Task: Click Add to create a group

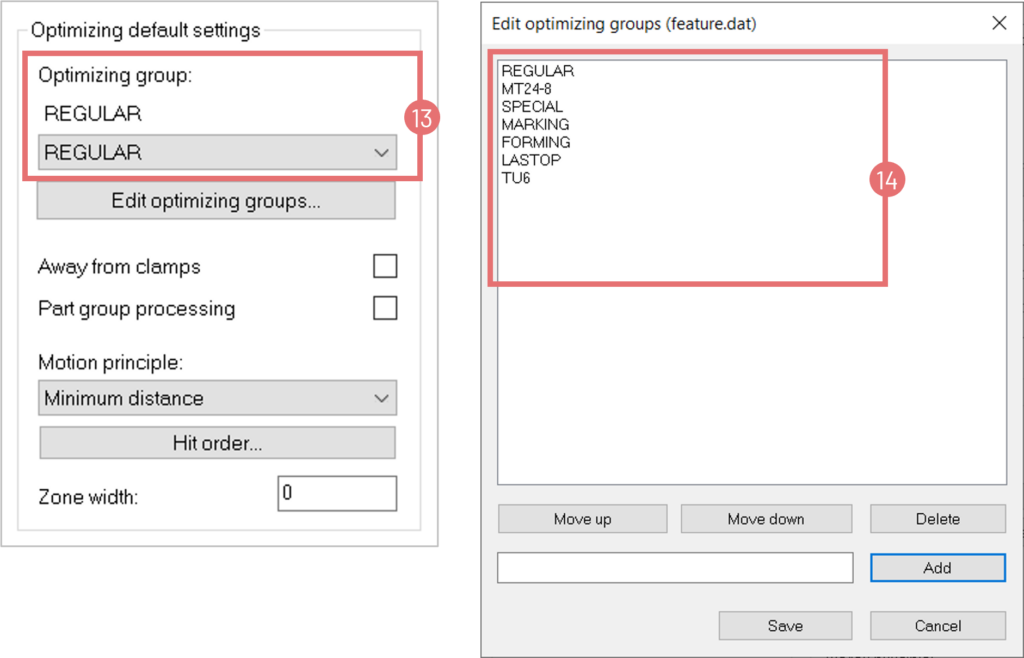Action: [x=937, y=568]
